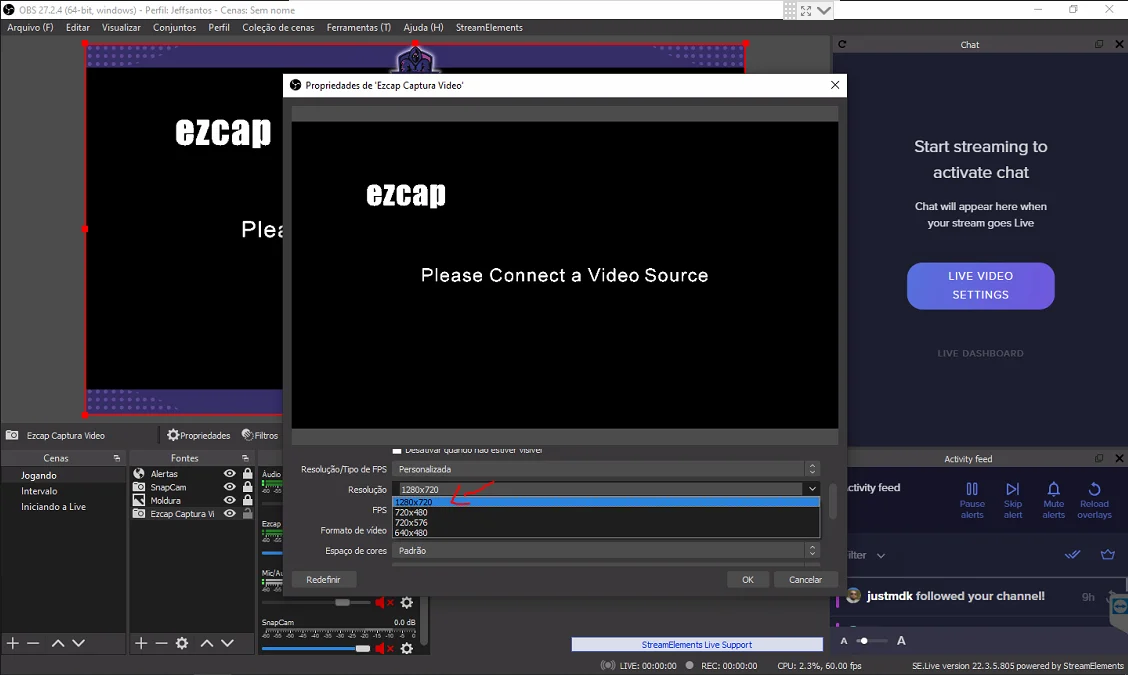Open the Visualizar menu
Screen dimensions: 1128x675
(121, 27)
